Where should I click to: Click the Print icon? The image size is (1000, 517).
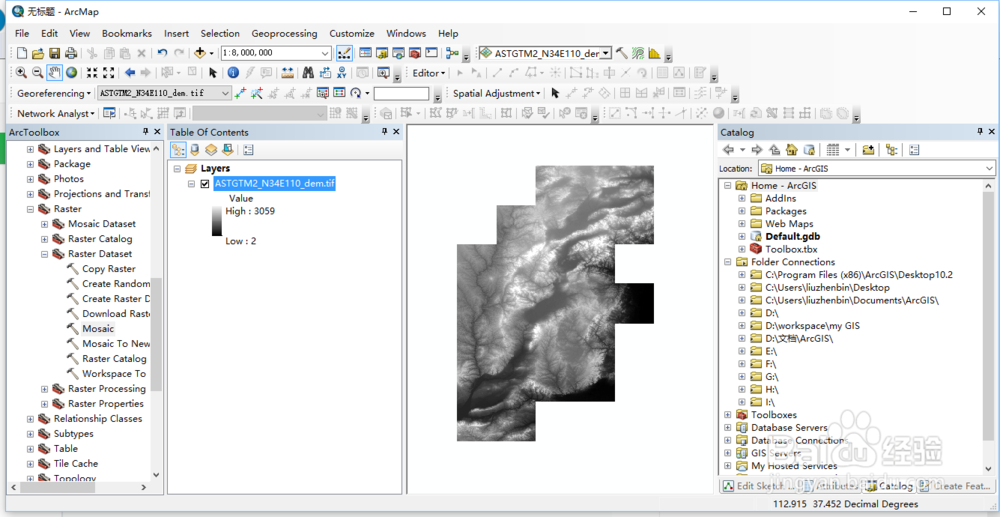pyautogui.click(x=71, y=54)
